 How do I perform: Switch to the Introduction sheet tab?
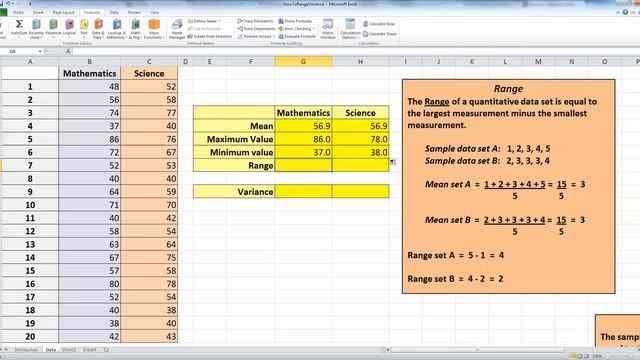[x=26, y=350]
